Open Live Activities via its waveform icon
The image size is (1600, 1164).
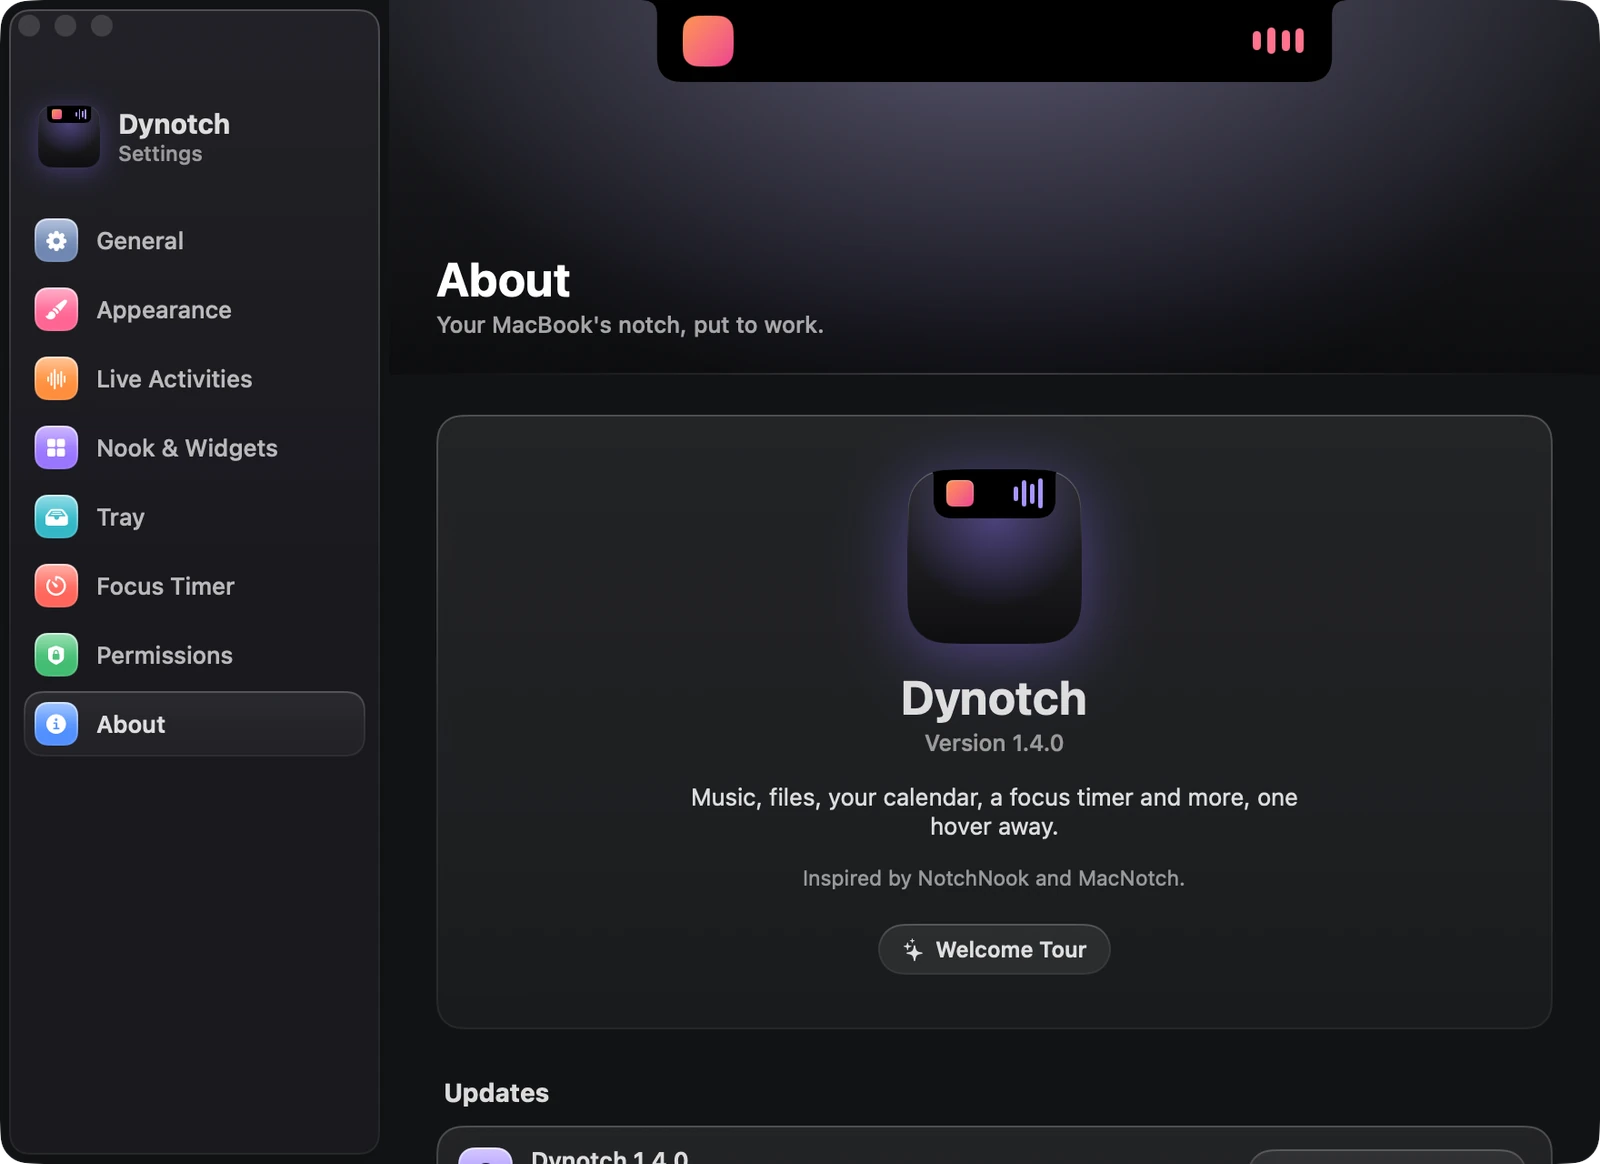[x=56, y=379]
